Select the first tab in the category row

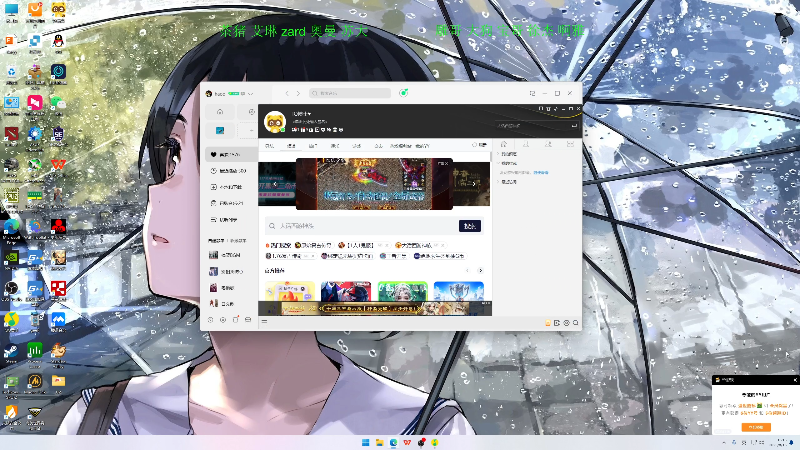(x=269, y=146)
